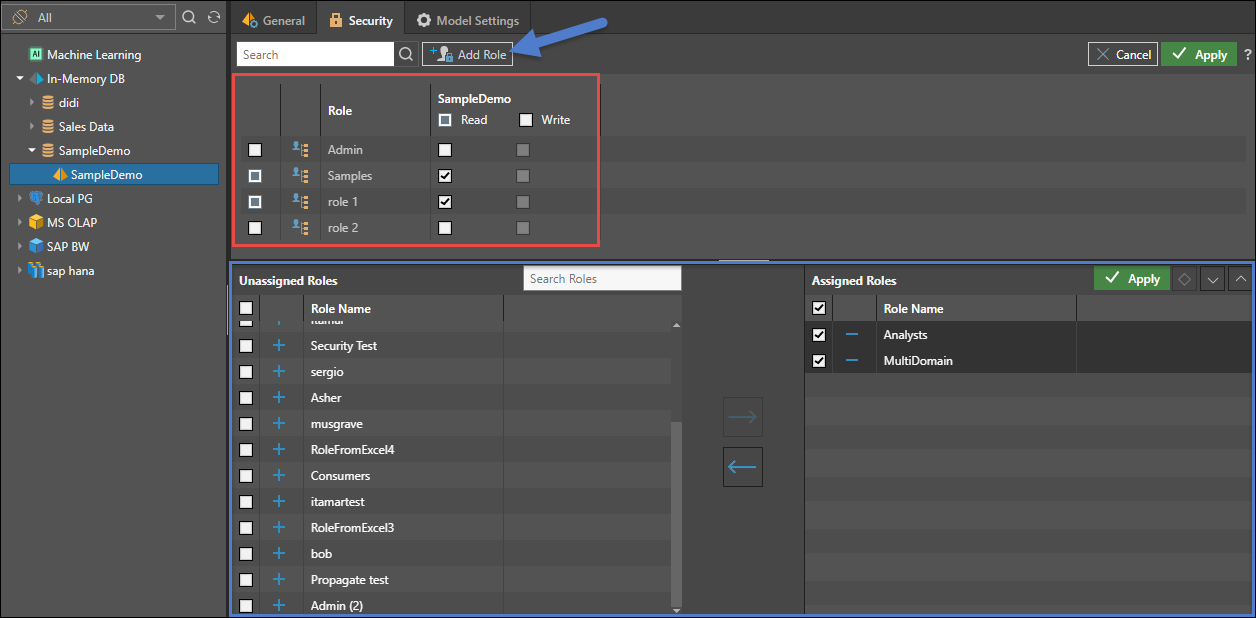Tick the checkbox for the bob role
Viewport: 1256px width, 618px height.
pos(246,554)
